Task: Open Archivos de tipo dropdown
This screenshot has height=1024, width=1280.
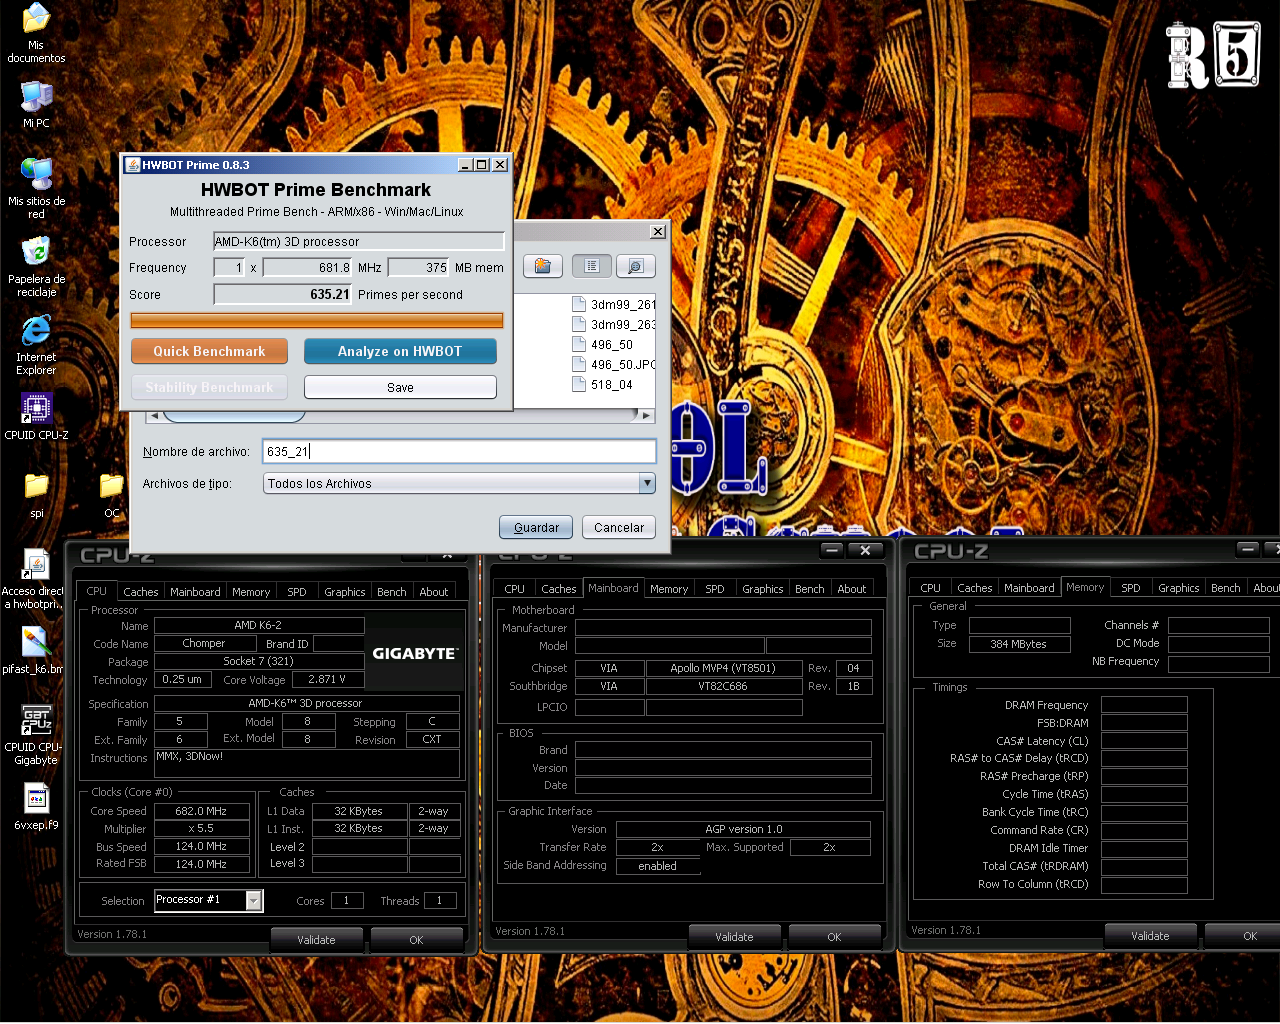Action: (647, 483)
